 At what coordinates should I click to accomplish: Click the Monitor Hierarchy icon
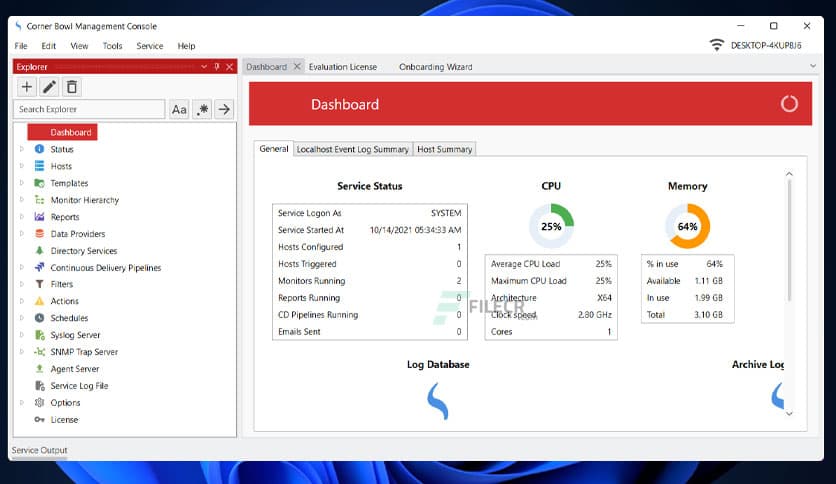[39, 200]
